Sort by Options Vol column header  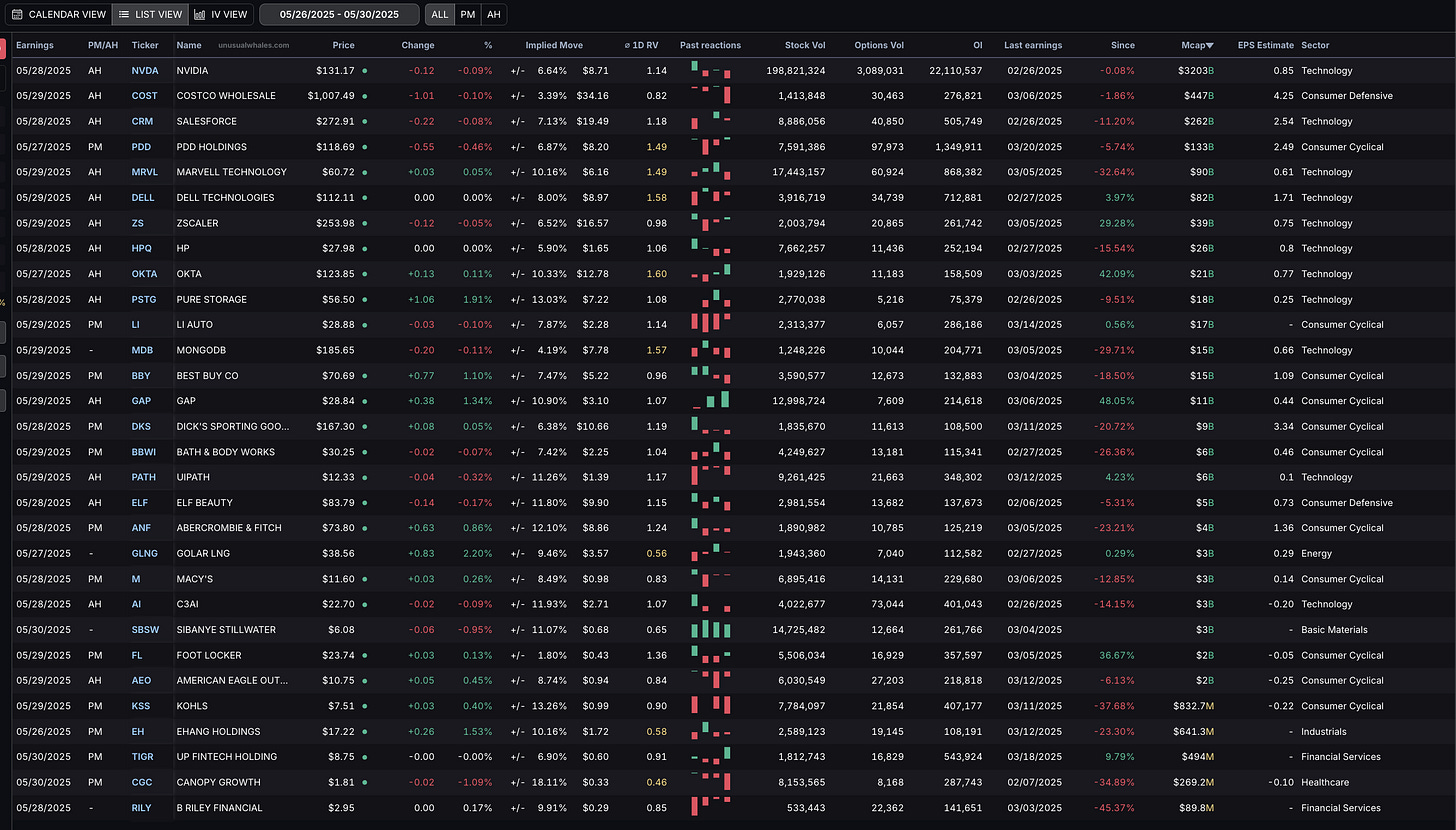[x=879, y=45]
